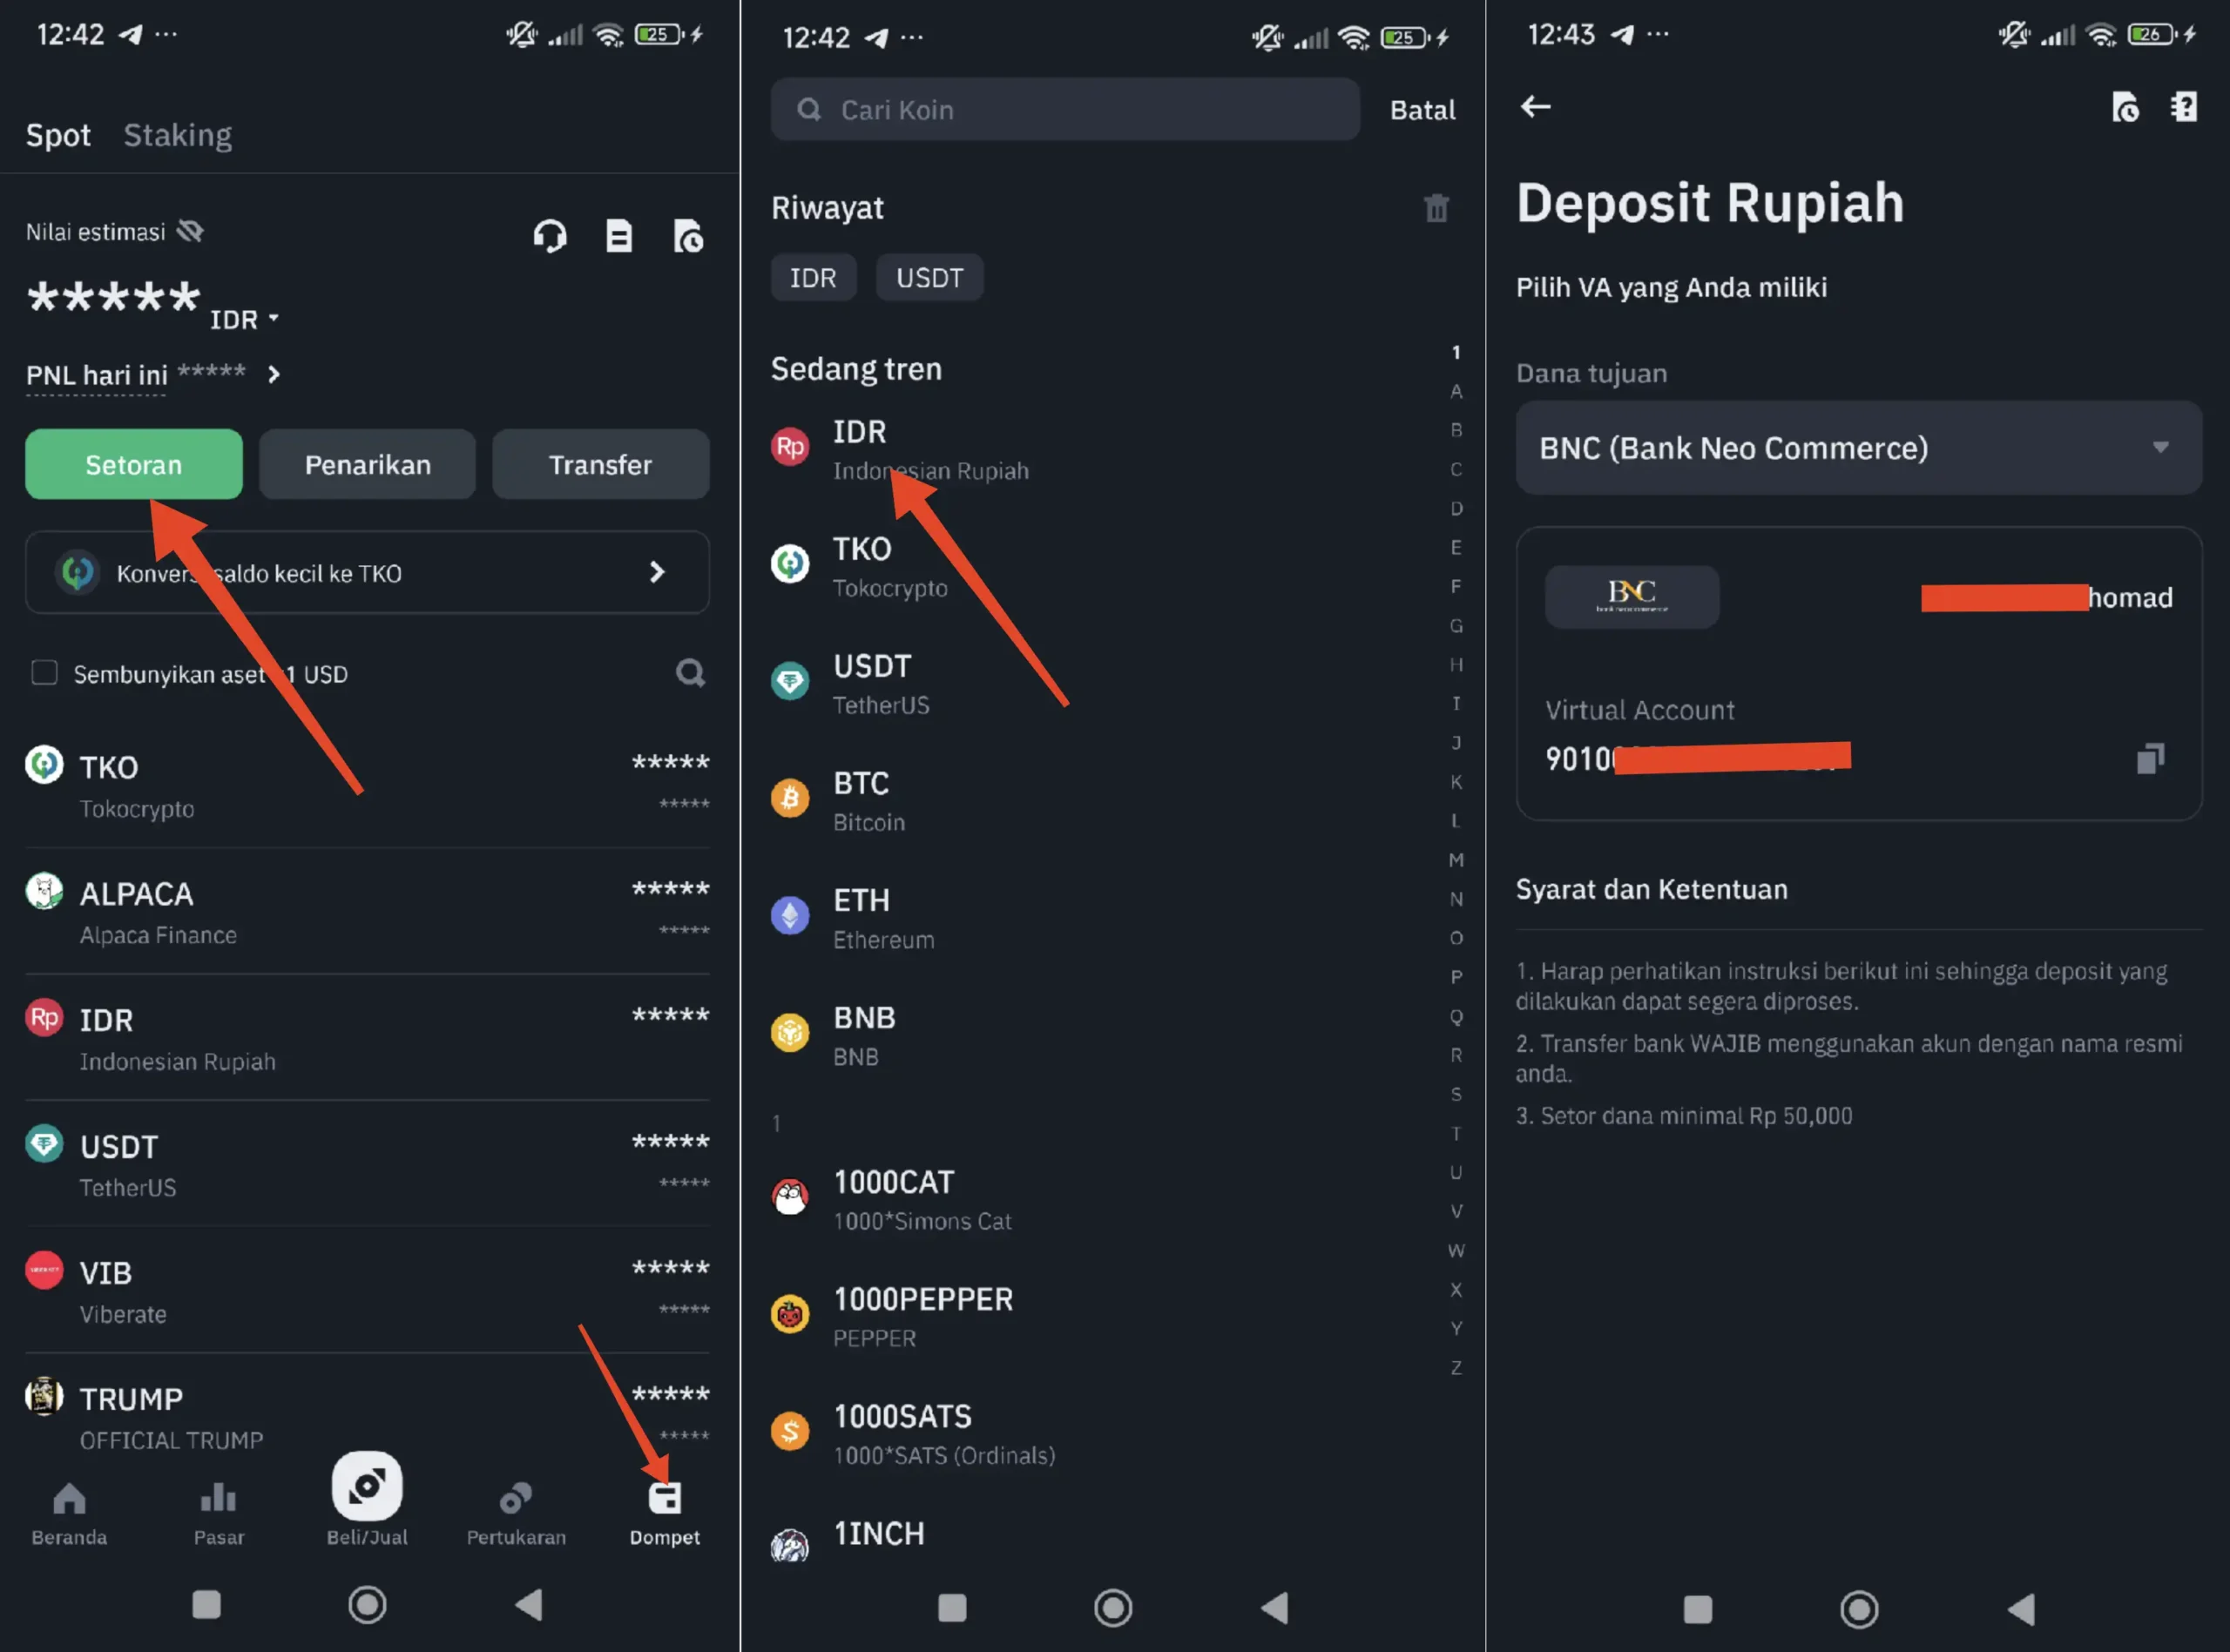Image resolution: width=2230 pixels, height=1652 pixels.
Task: Tap the Beli/Jual center button
Action: [x=367, y=1499]
